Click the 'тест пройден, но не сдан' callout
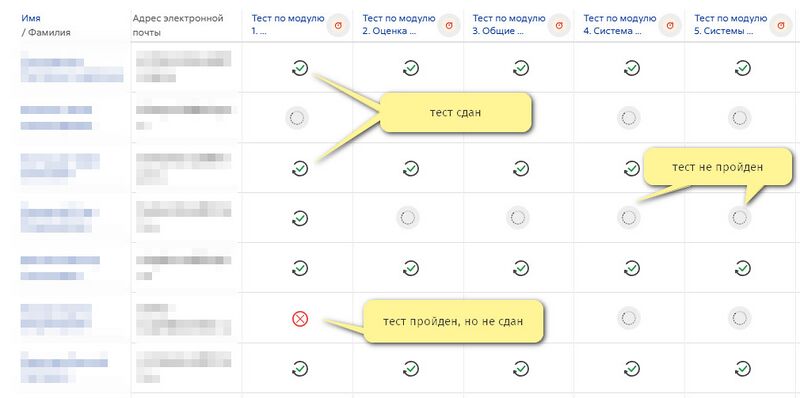The image size is (800, 398). (453, 321)
